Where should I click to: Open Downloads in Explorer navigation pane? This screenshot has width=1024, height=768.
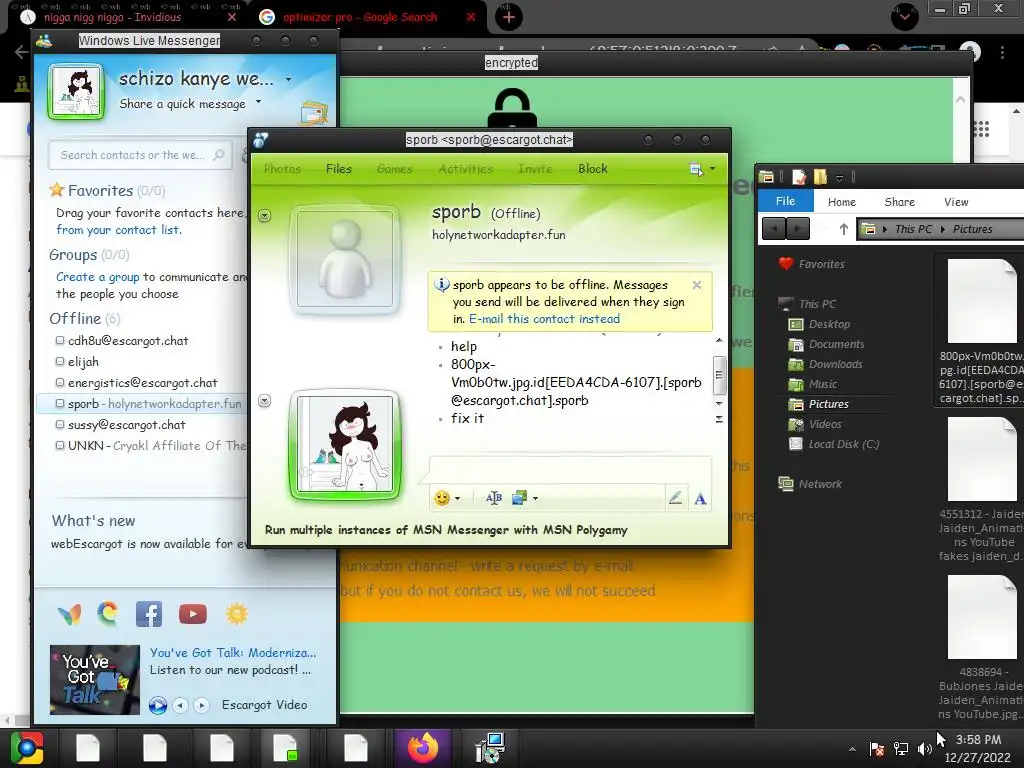pos(835,364)
